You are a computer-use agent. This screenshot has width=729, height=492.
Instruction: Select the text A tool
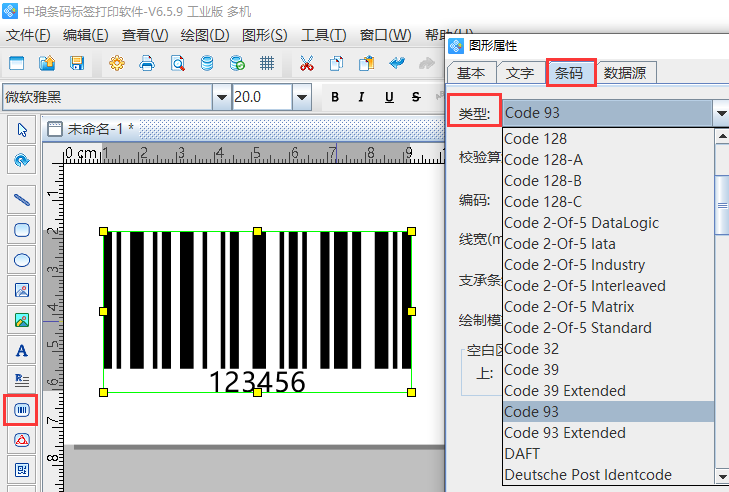pyautogui.click(x=22, y=350)
